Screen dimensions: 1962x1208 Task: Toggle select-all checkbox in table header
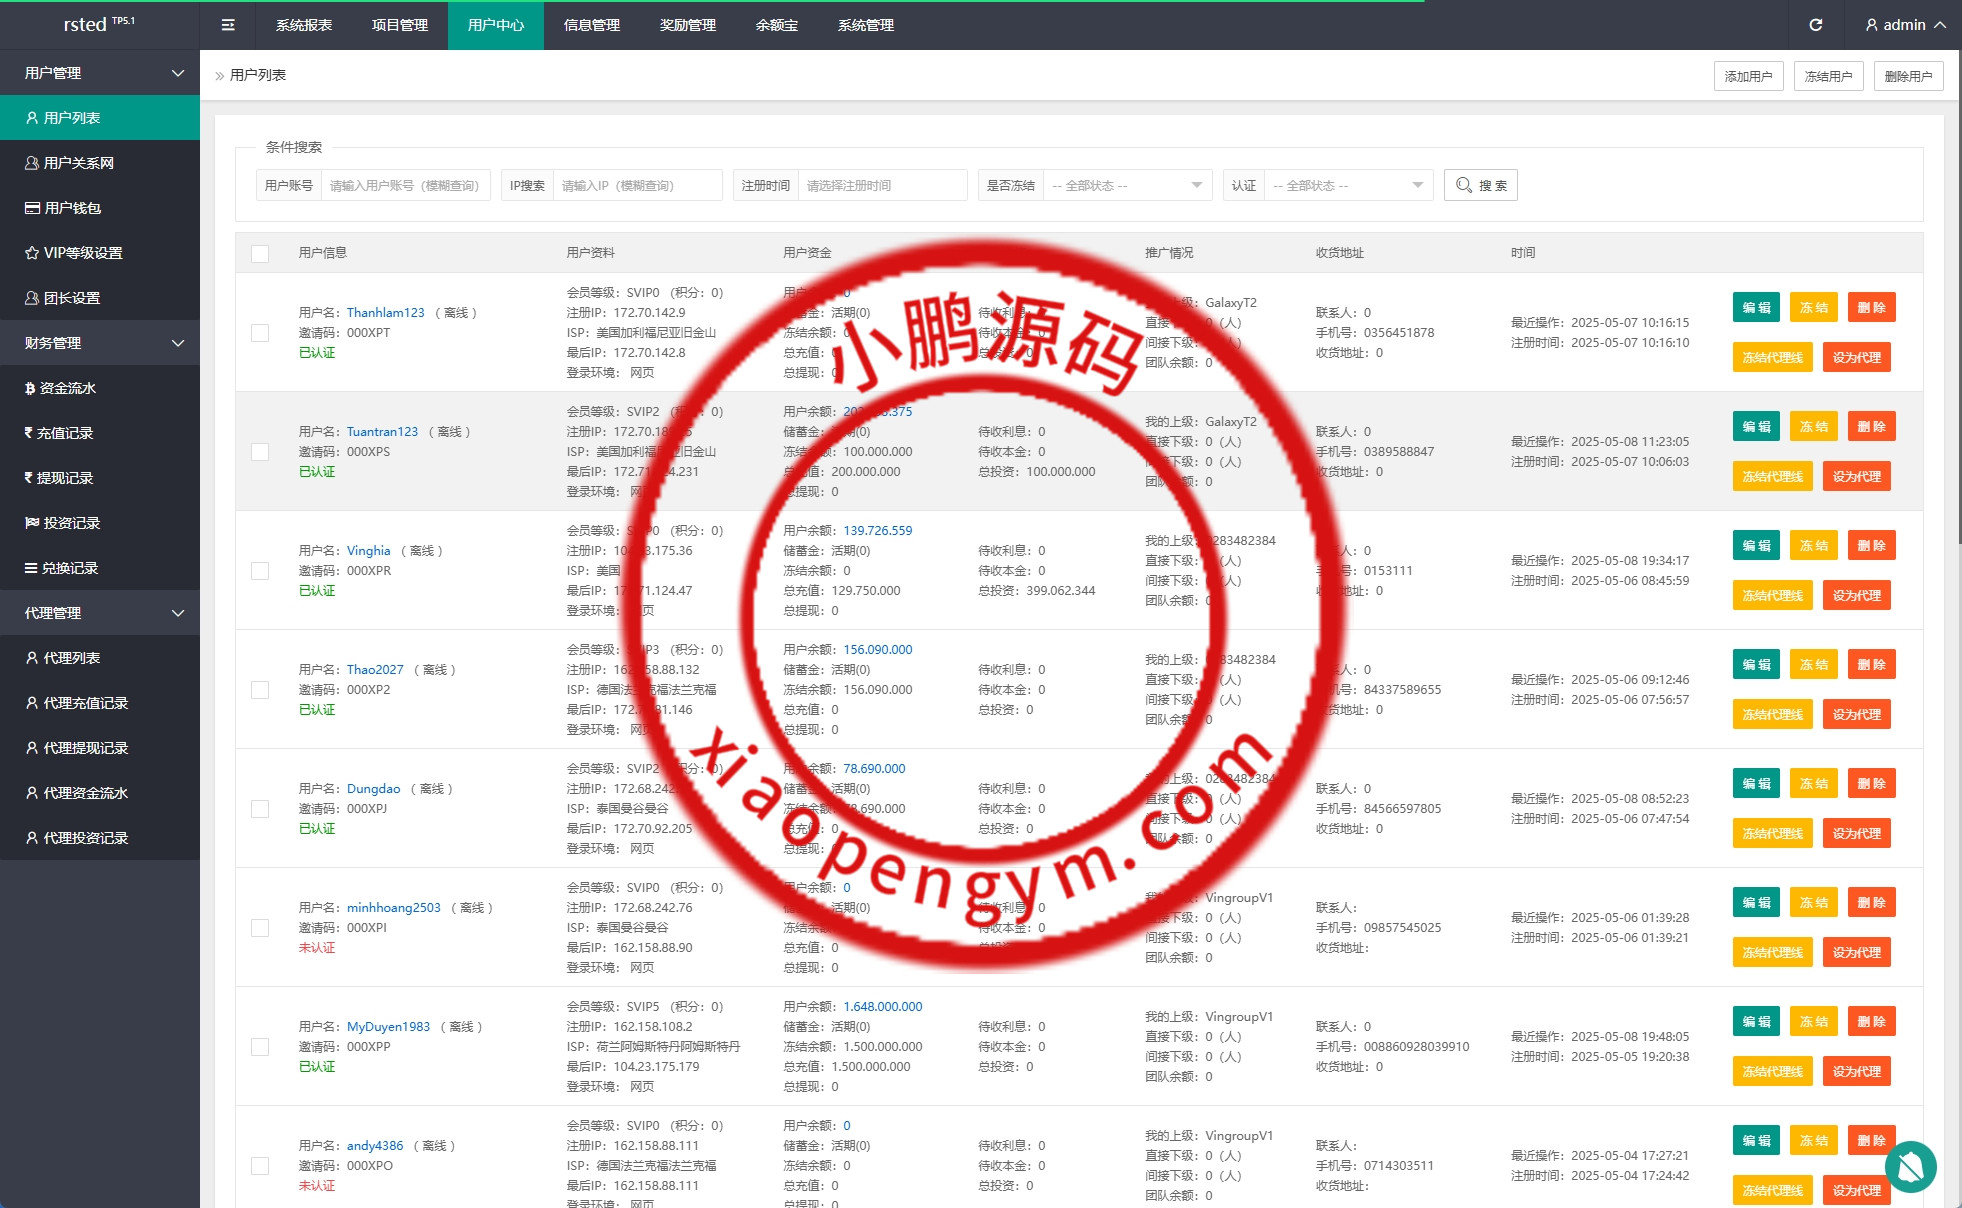260,254
